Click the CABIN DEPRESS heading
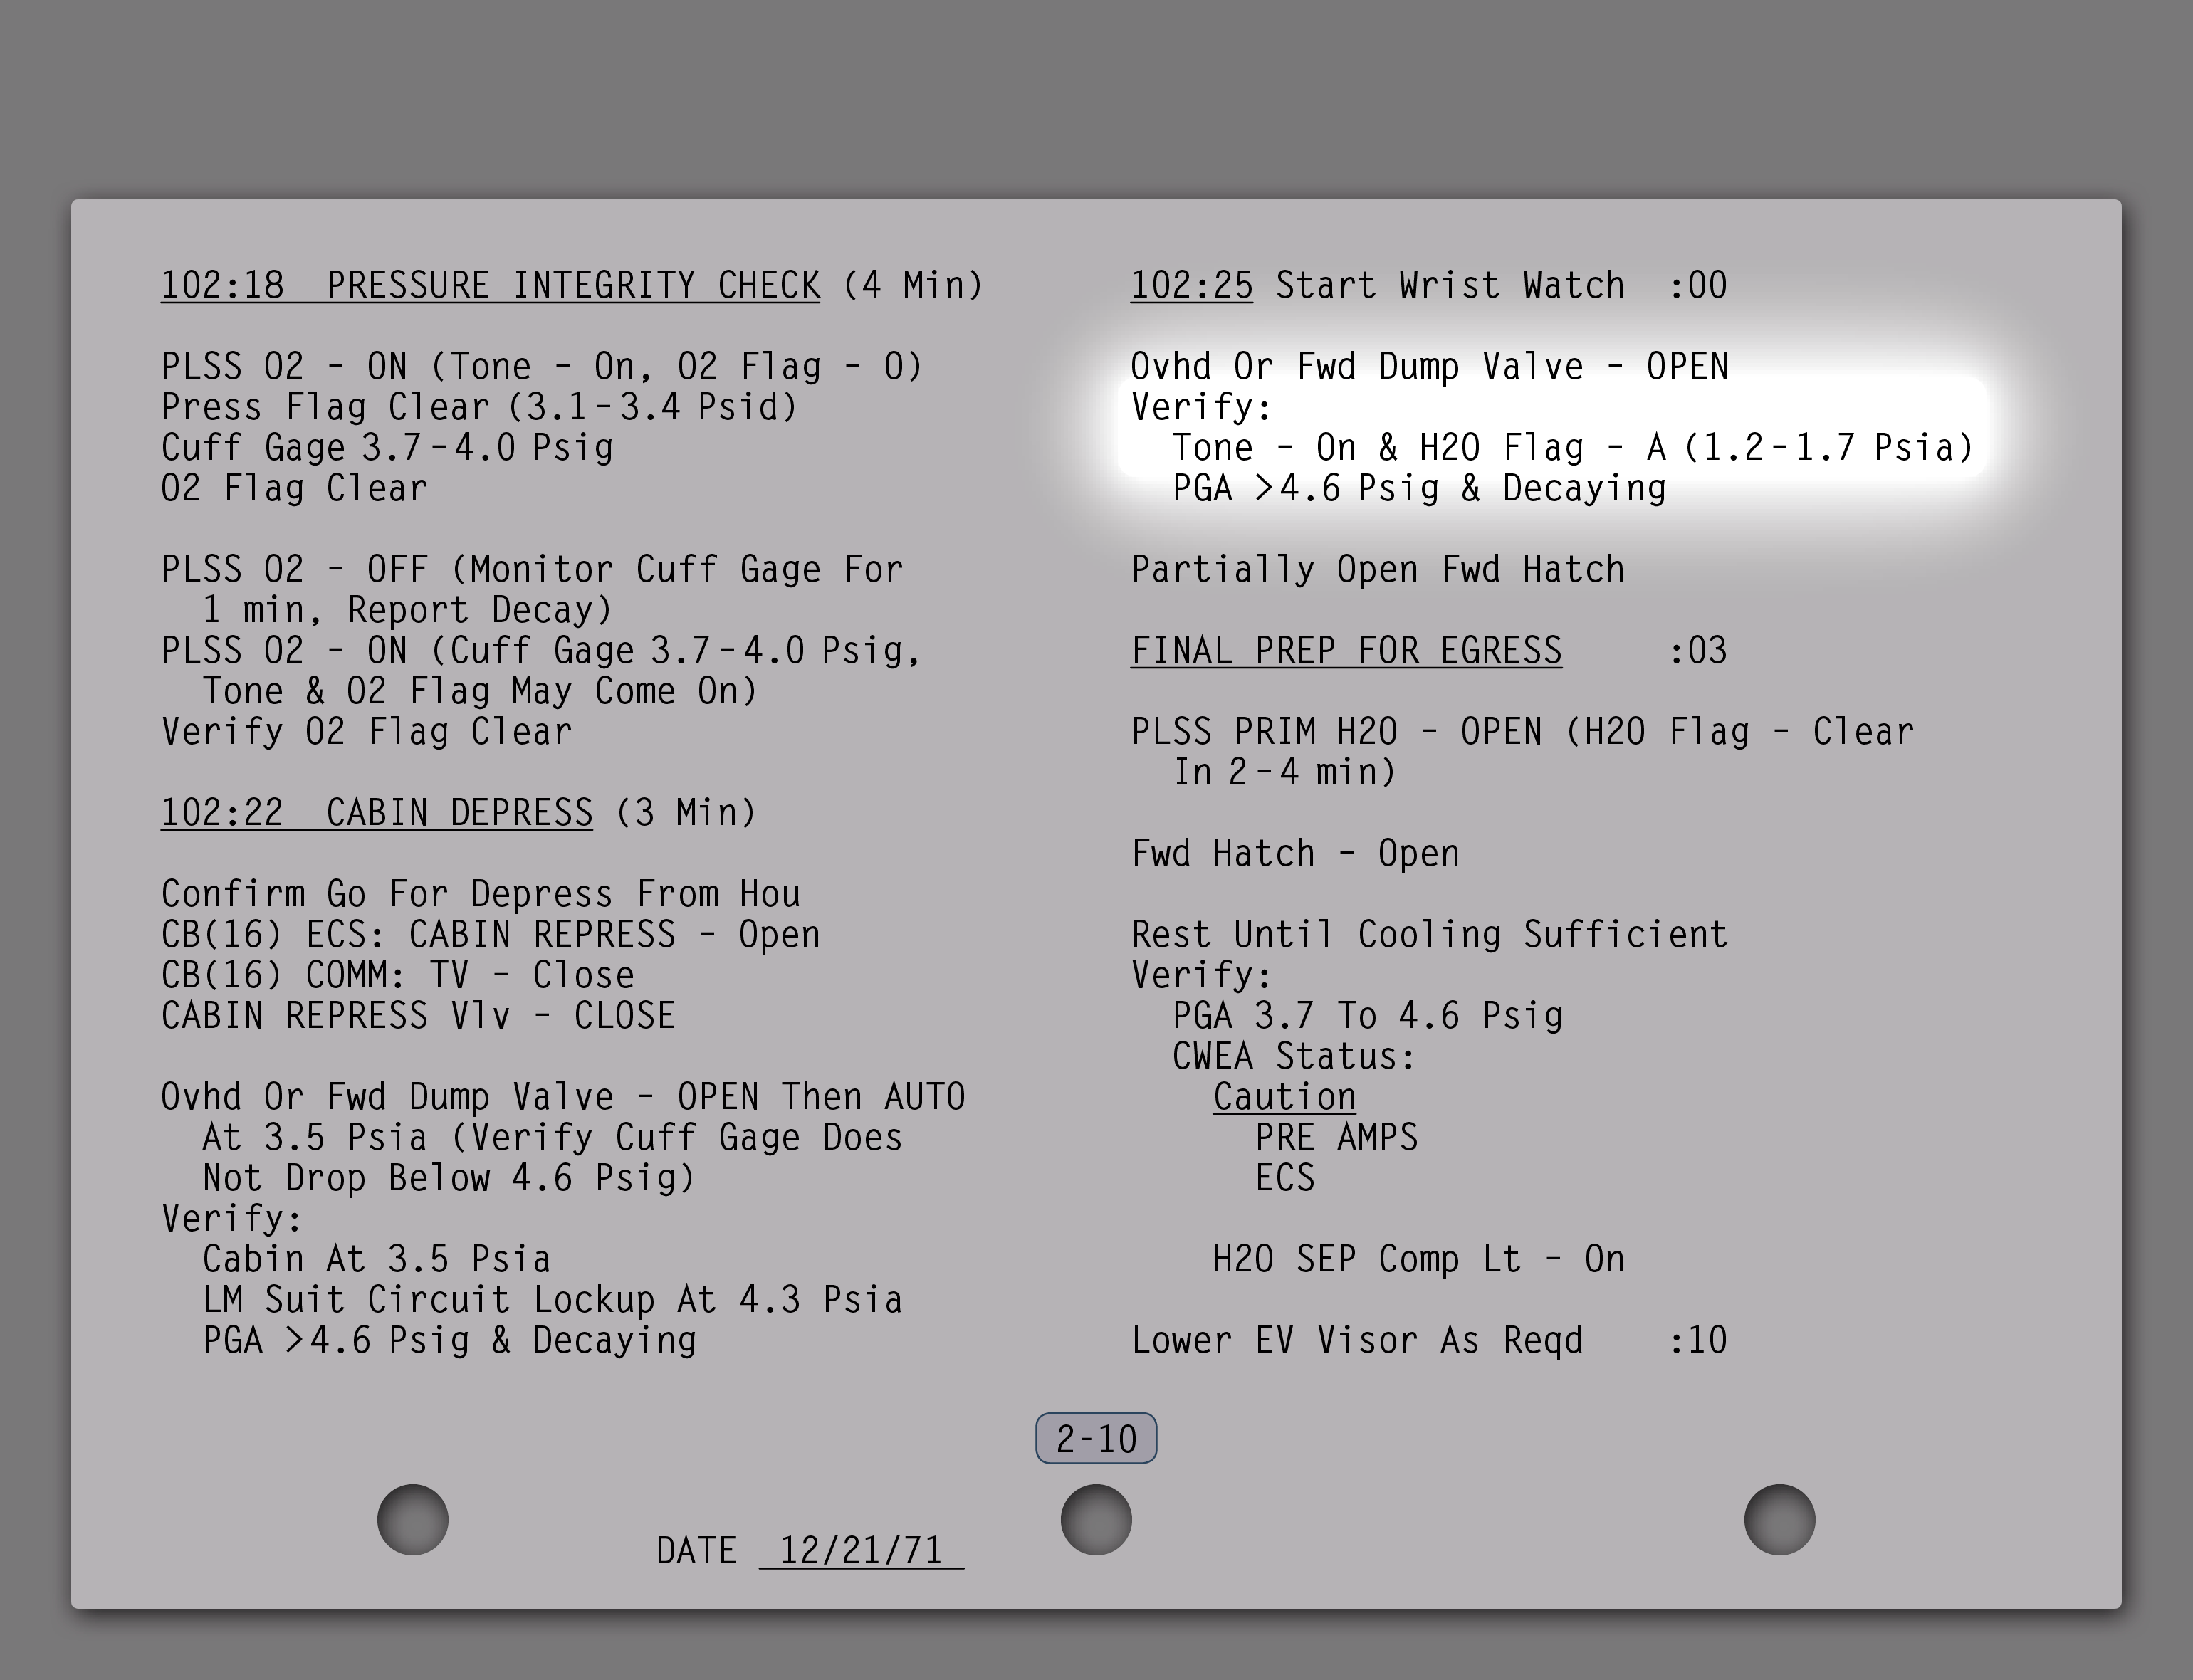This screenshot has height=1680, width=2193. (x=459, y=813)
